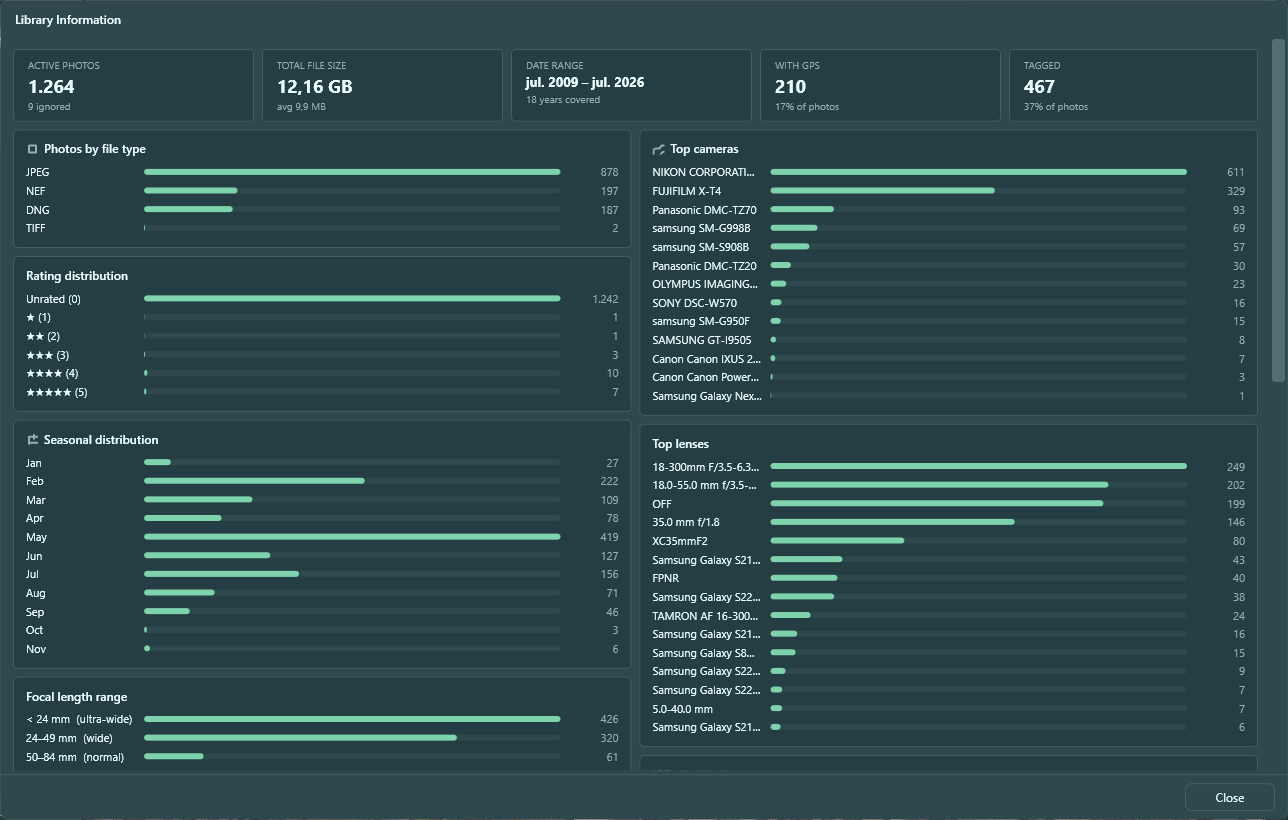Click the "9 ignored" note under Active Photos

tap(49, 107)
